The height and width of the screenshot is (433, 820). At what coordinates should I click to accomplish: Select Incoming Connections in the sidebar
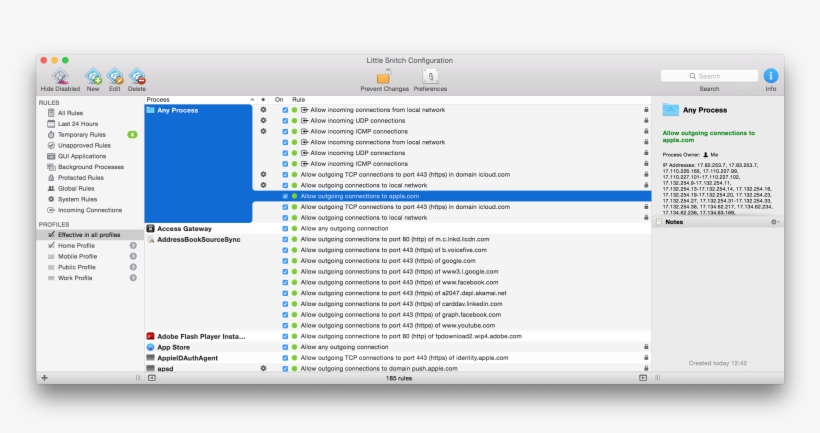pos(90,210)
